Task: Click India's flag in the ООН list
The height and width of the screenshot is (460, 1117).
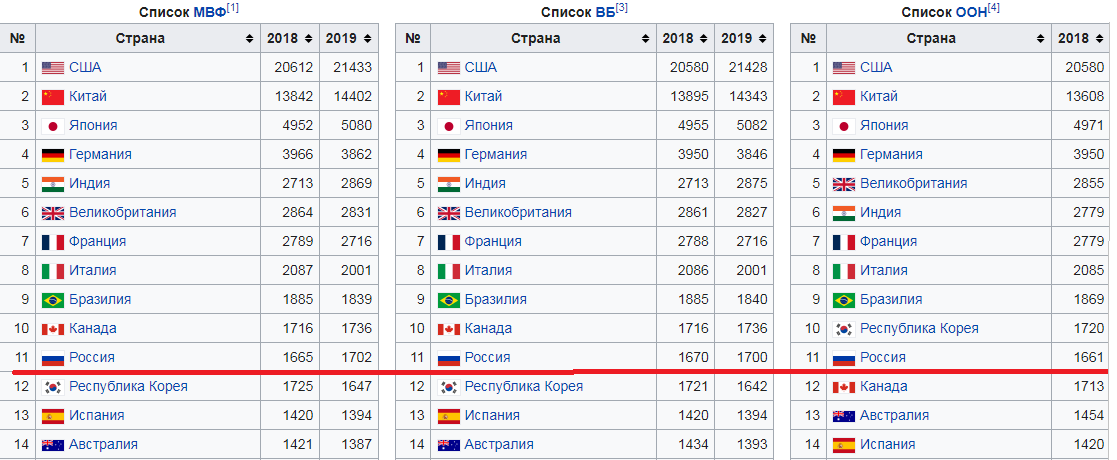Action: pos(843,213)
